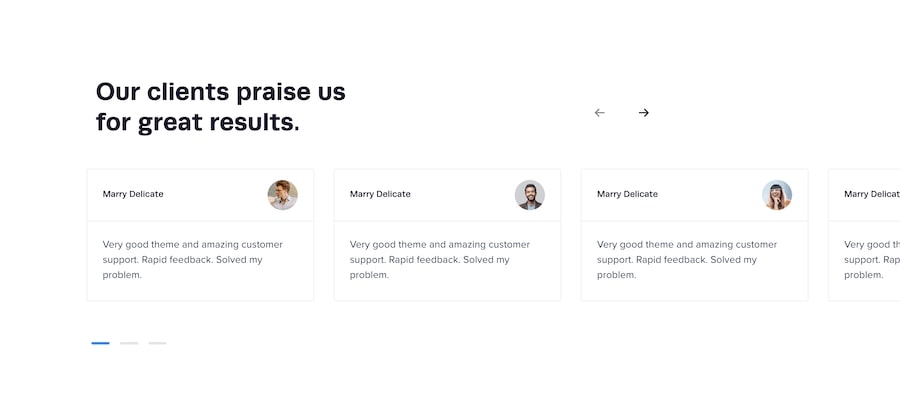The height and width of the screenshot is (418, 900).
Task: Select the second card's testimonial paragraph
Action: (x=439, y=259)
